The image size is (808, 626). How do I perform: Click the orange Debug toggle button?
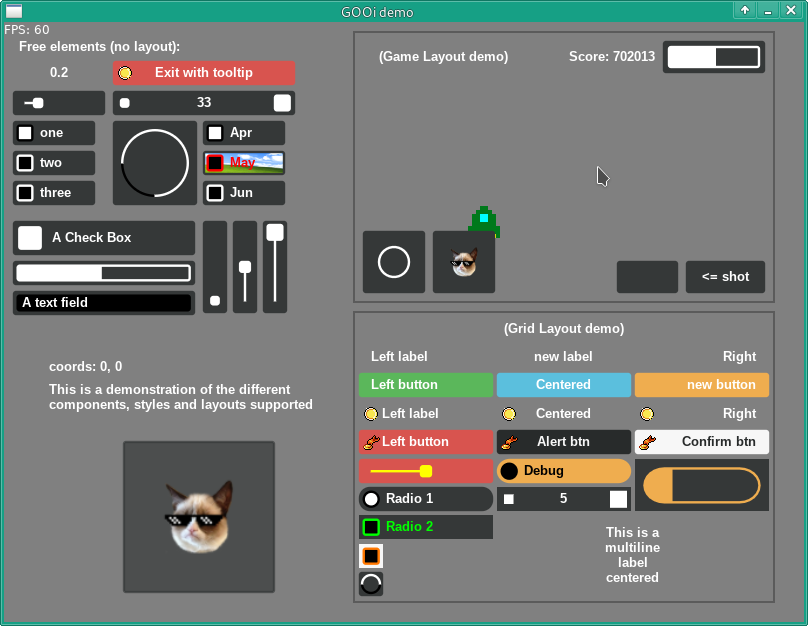[564, 471]
